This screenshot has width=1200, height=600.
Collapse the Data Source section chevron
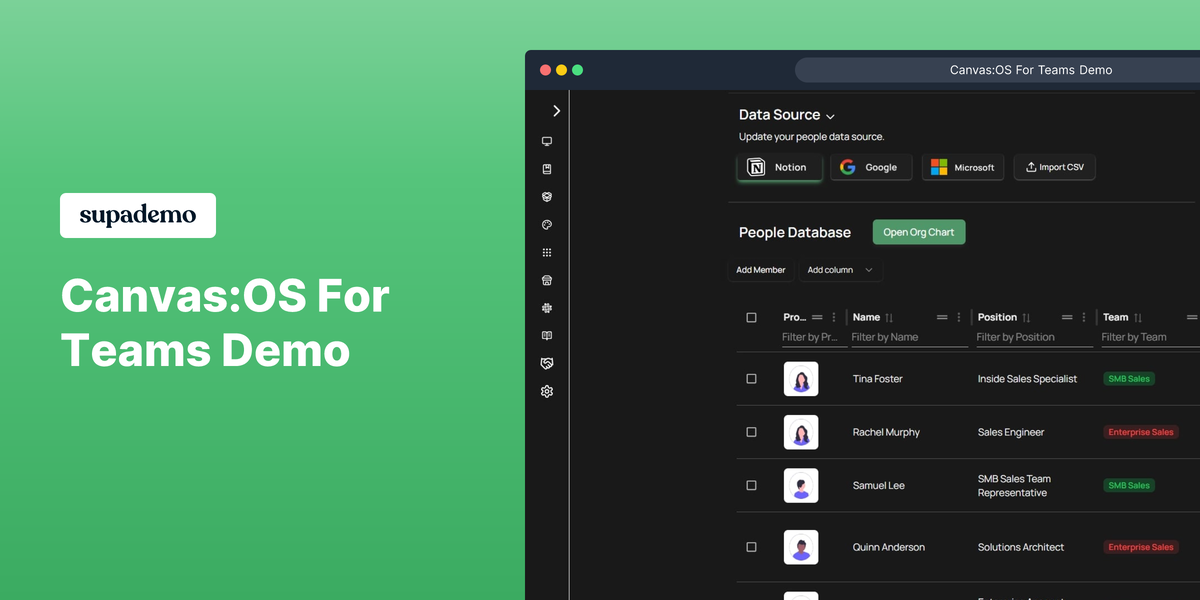[830, 116]
